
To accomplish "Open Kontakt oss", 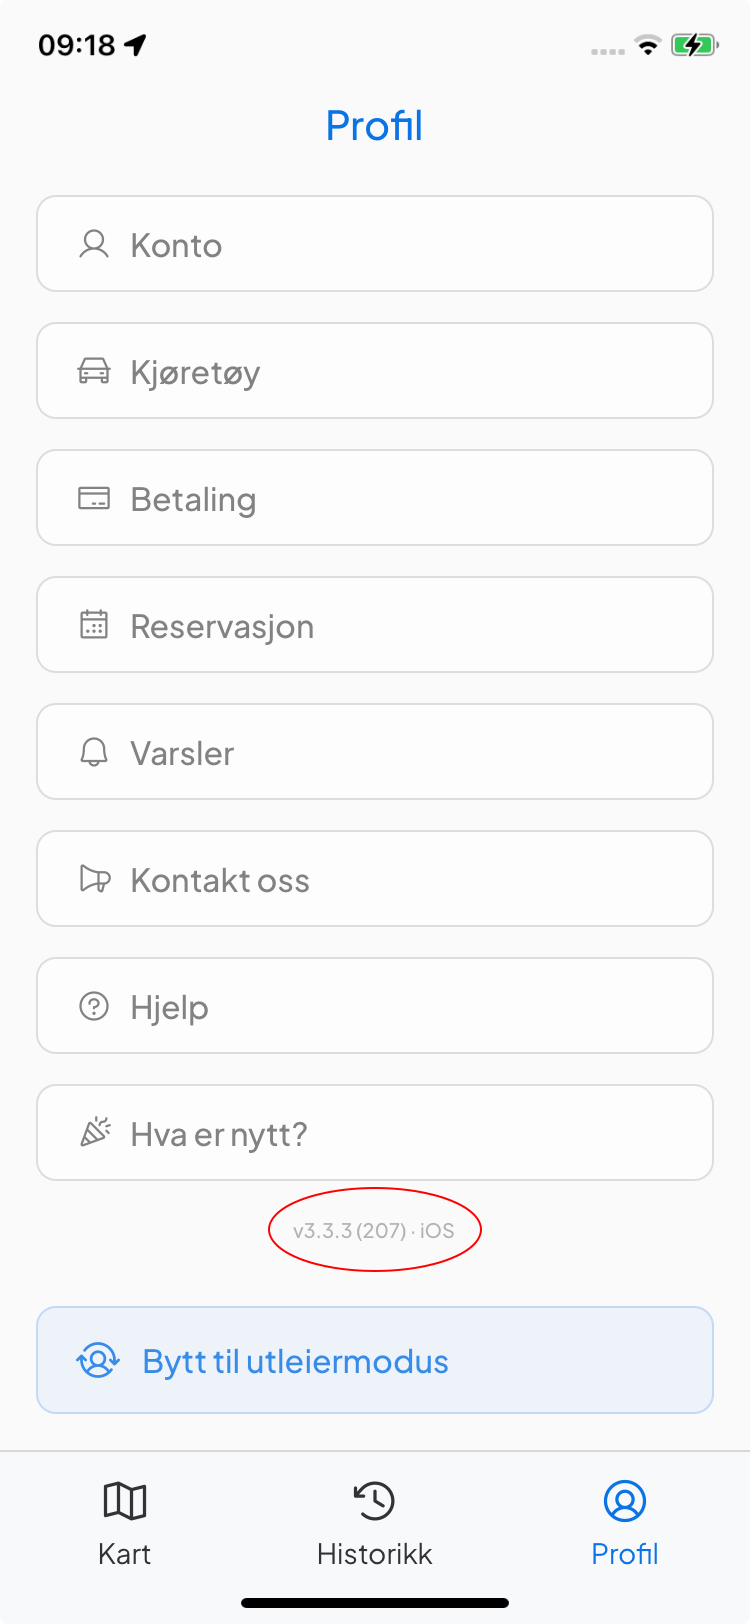I will coord(375,879).
